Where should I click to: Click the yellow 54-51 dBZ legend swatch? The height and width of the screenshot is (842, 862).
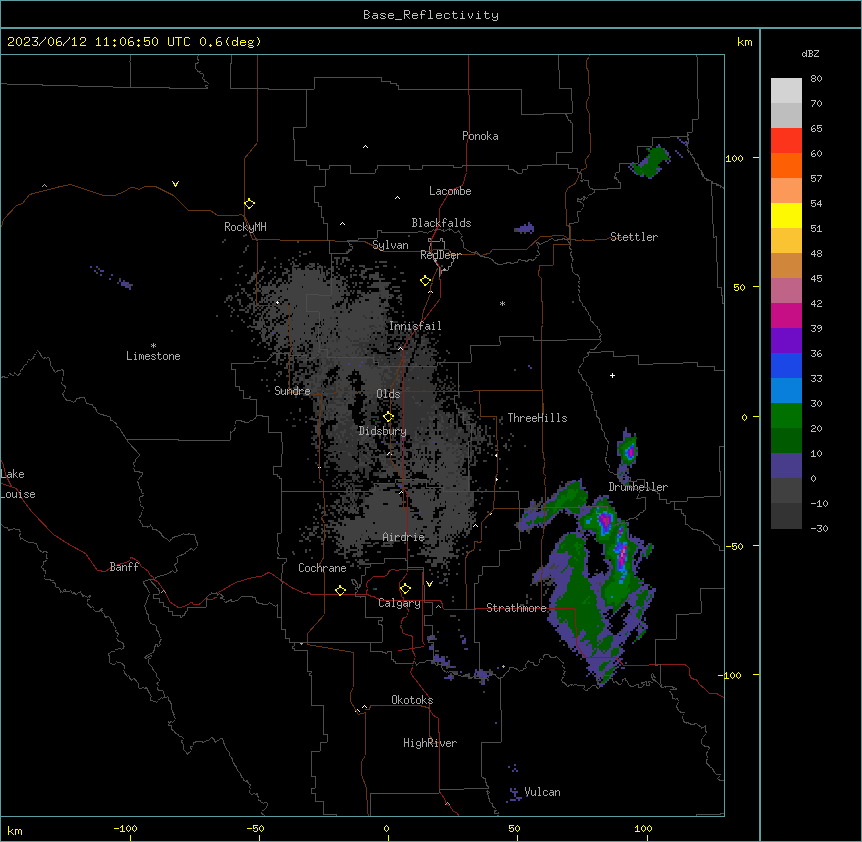786,215
